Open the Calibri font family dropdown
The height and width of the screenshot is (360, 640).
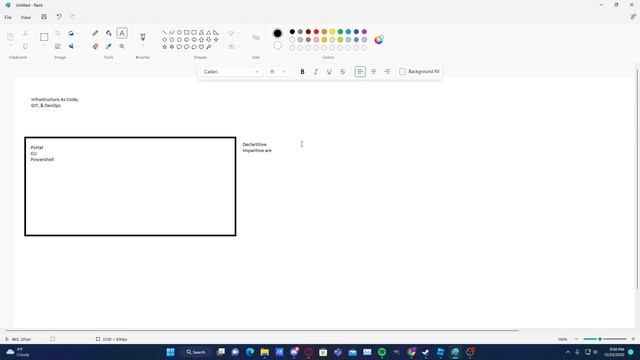click(x=231, y=71)
